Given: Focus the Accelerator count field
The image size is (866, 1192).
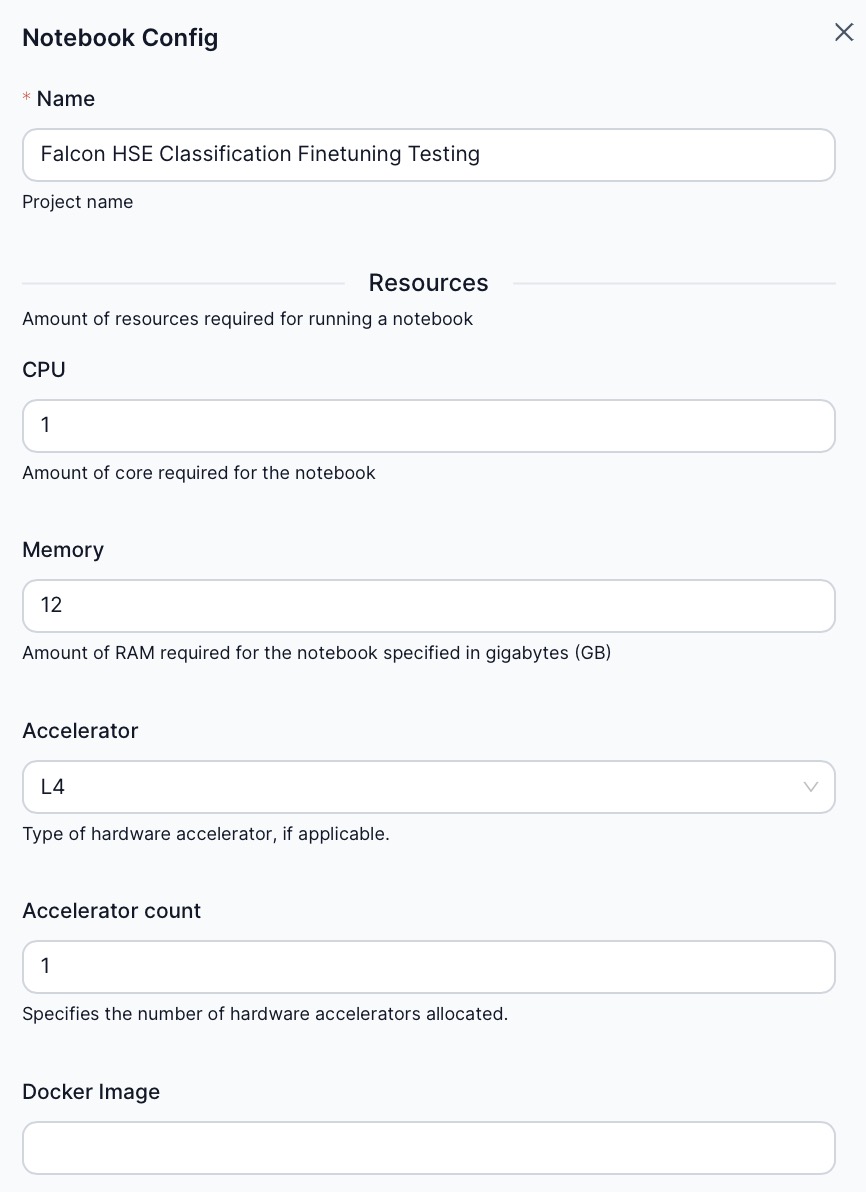Looking at the screenshot, I should (x=428, y=966).
